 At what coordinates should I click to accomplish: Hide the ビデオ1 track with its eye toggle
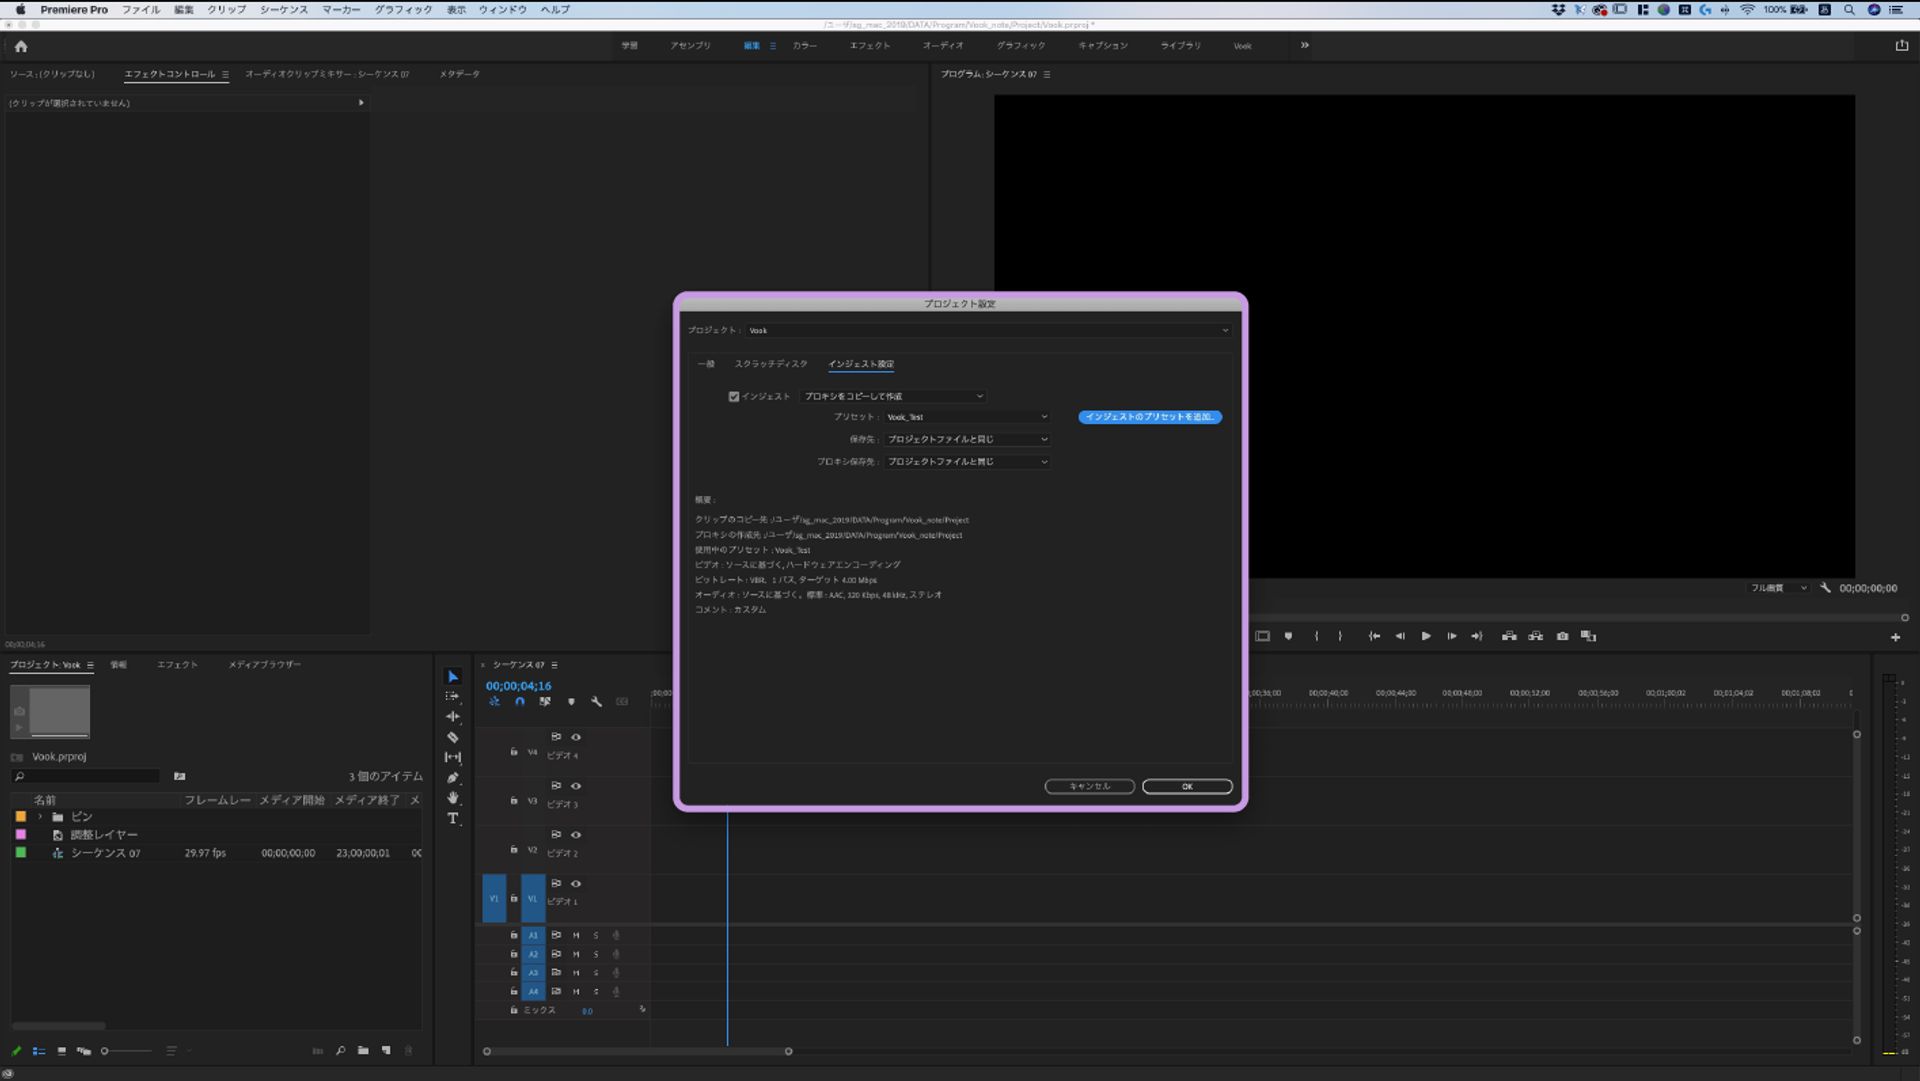[x=576, y=884]
